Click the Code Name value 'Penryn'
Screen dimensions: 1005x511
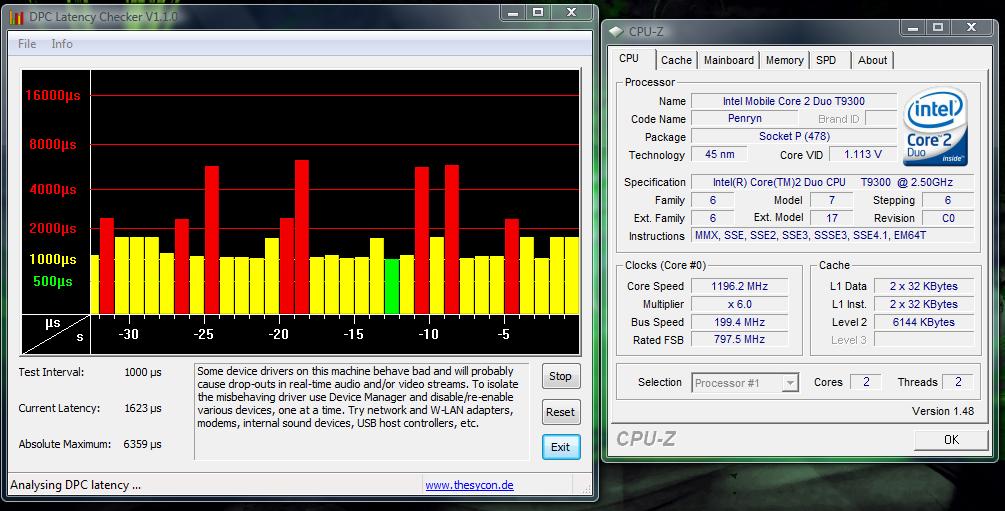pyautogui.click(x=745, y=119)
